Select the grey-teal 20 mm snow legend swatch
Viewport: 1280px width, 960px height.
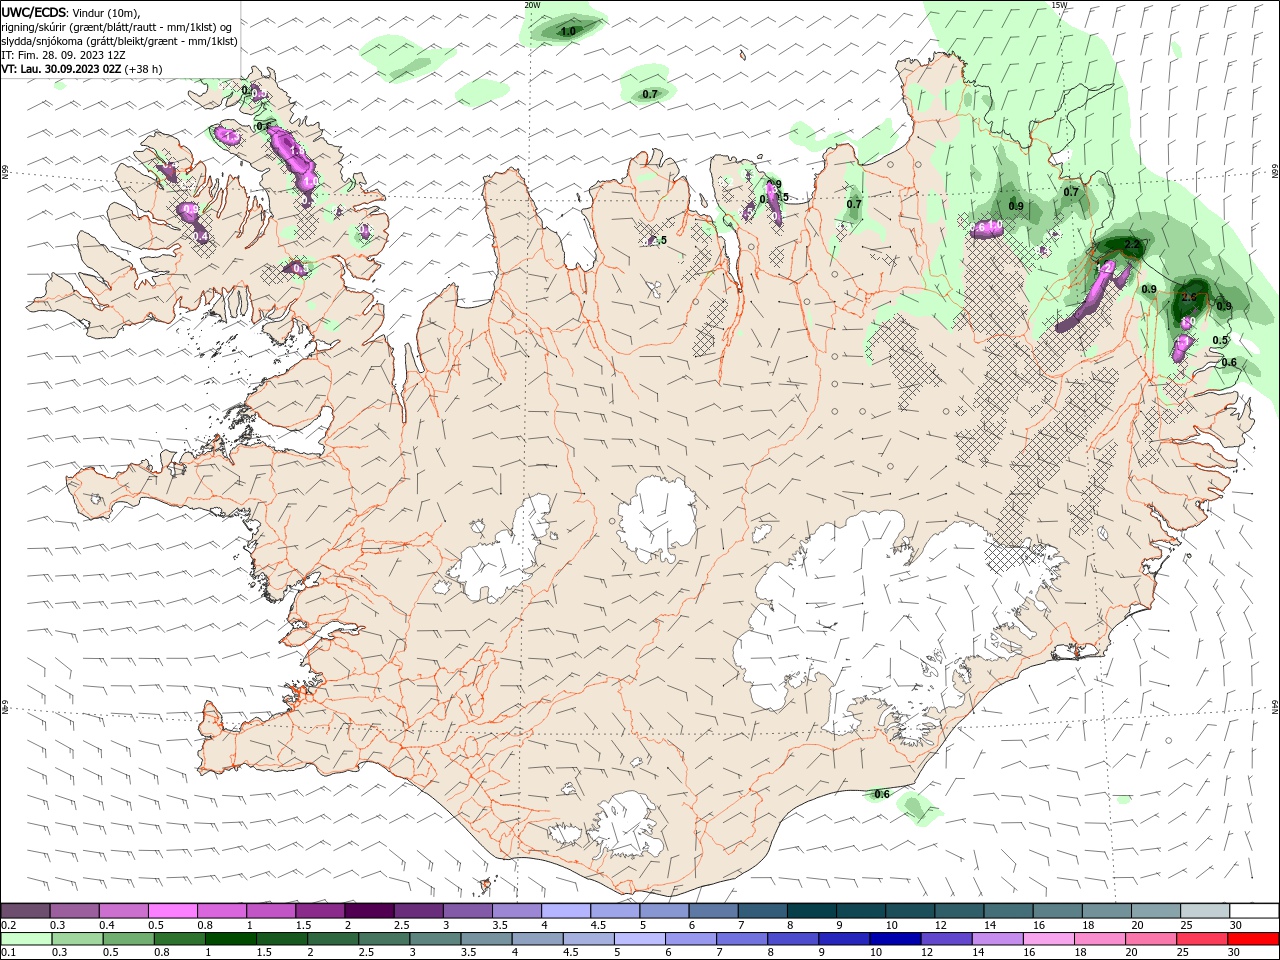1156,911
